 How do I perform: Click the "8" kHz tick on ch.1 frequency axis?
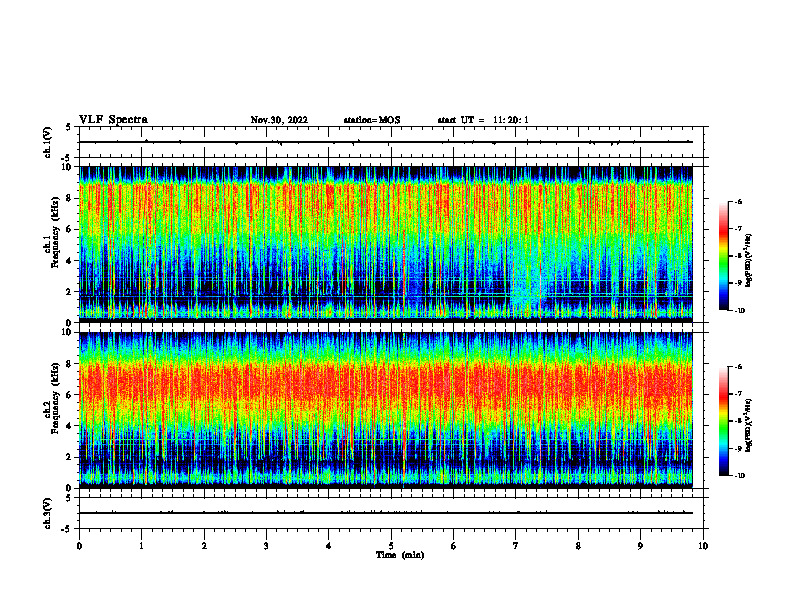point(69,198)
